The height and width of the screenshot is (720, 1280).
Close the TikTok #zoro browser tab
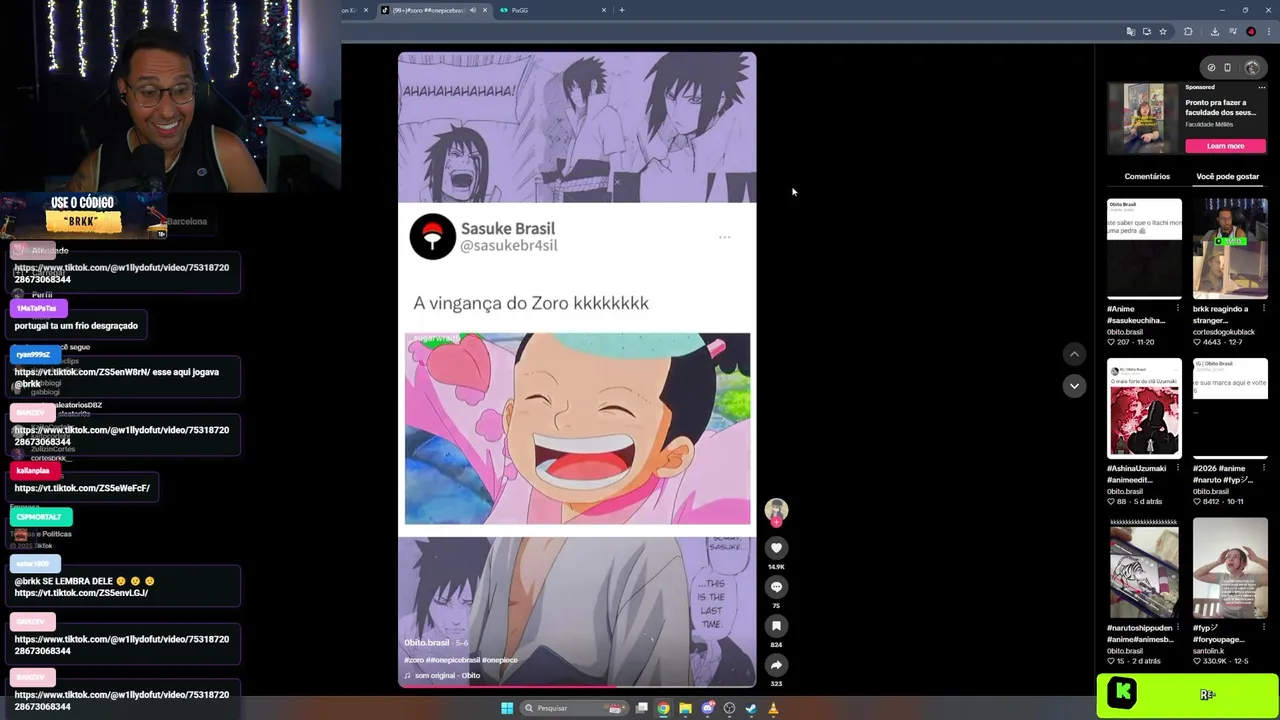[x=485, y=10]
